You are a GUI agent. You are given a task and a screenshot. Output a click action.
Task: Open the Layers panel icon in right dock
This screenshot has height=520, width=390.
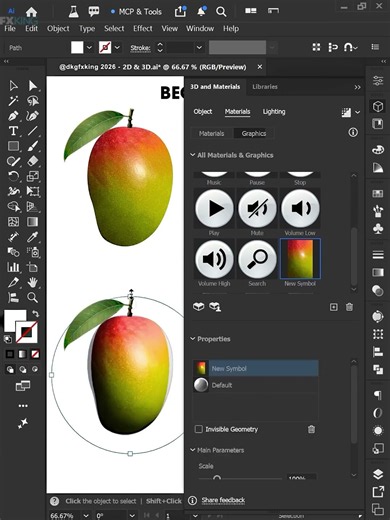pos(378,474)
